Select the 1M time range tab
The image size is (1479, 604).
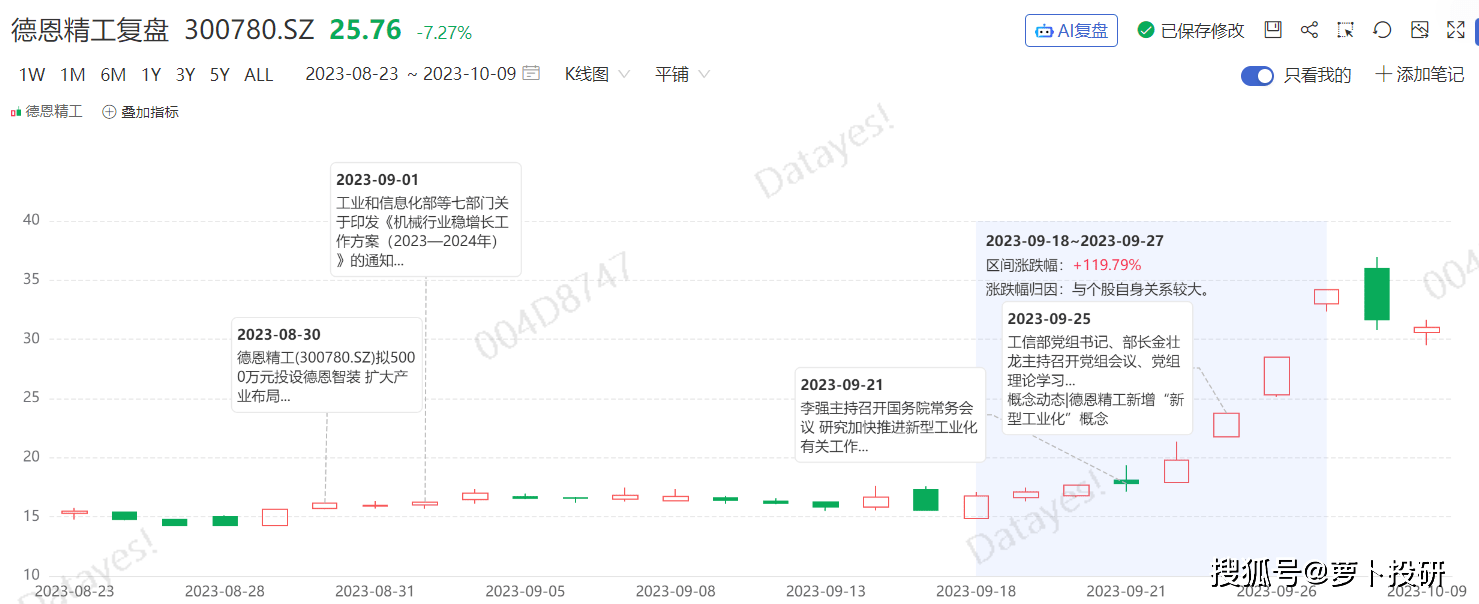pos(72,74)
